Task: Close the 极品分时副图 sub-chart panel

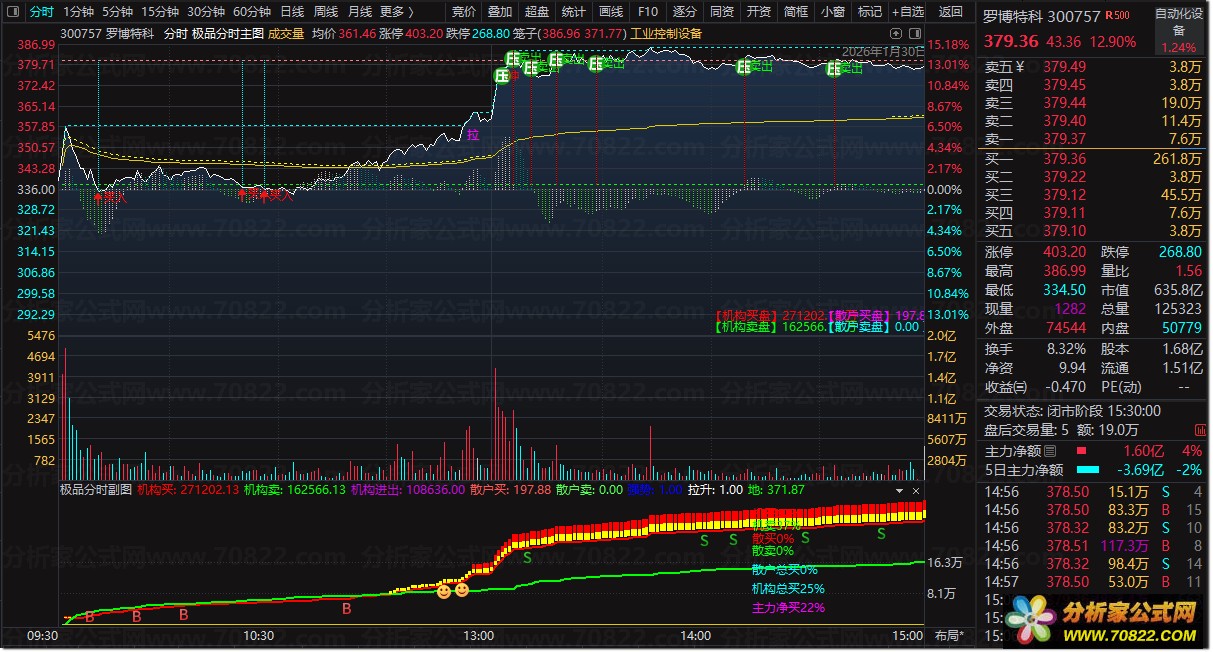Action: [x=915, y=491]
